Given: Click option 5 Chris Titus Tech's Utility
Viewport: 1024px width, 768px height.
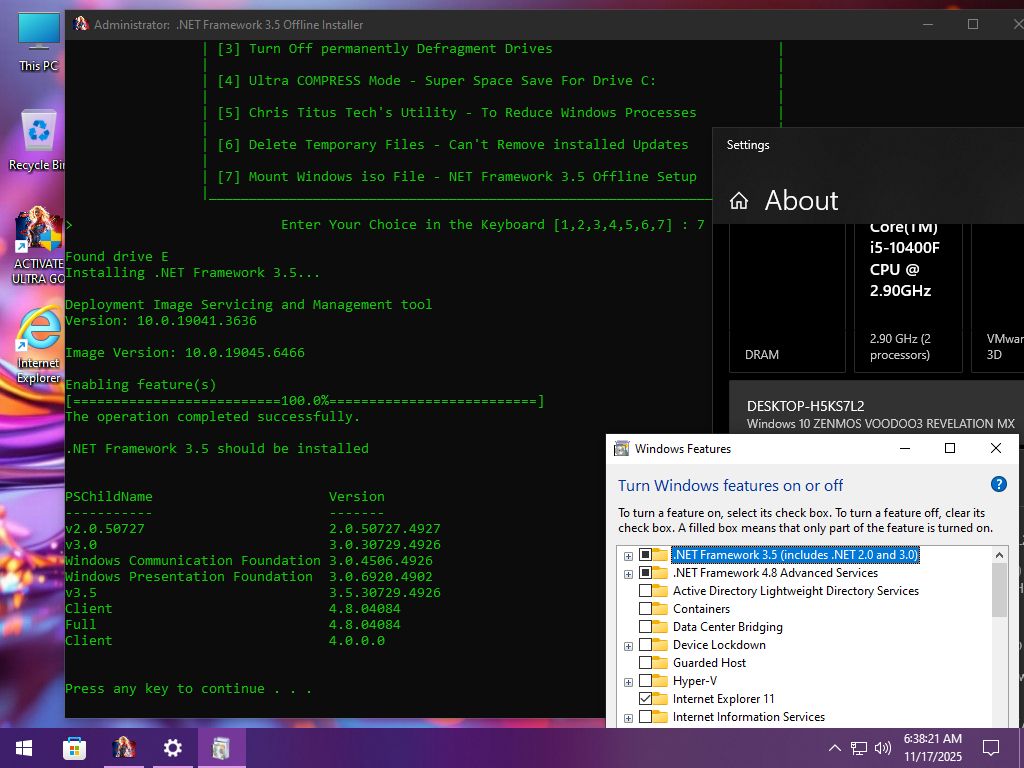Looking at the screenshot, I should coord(456,112).
